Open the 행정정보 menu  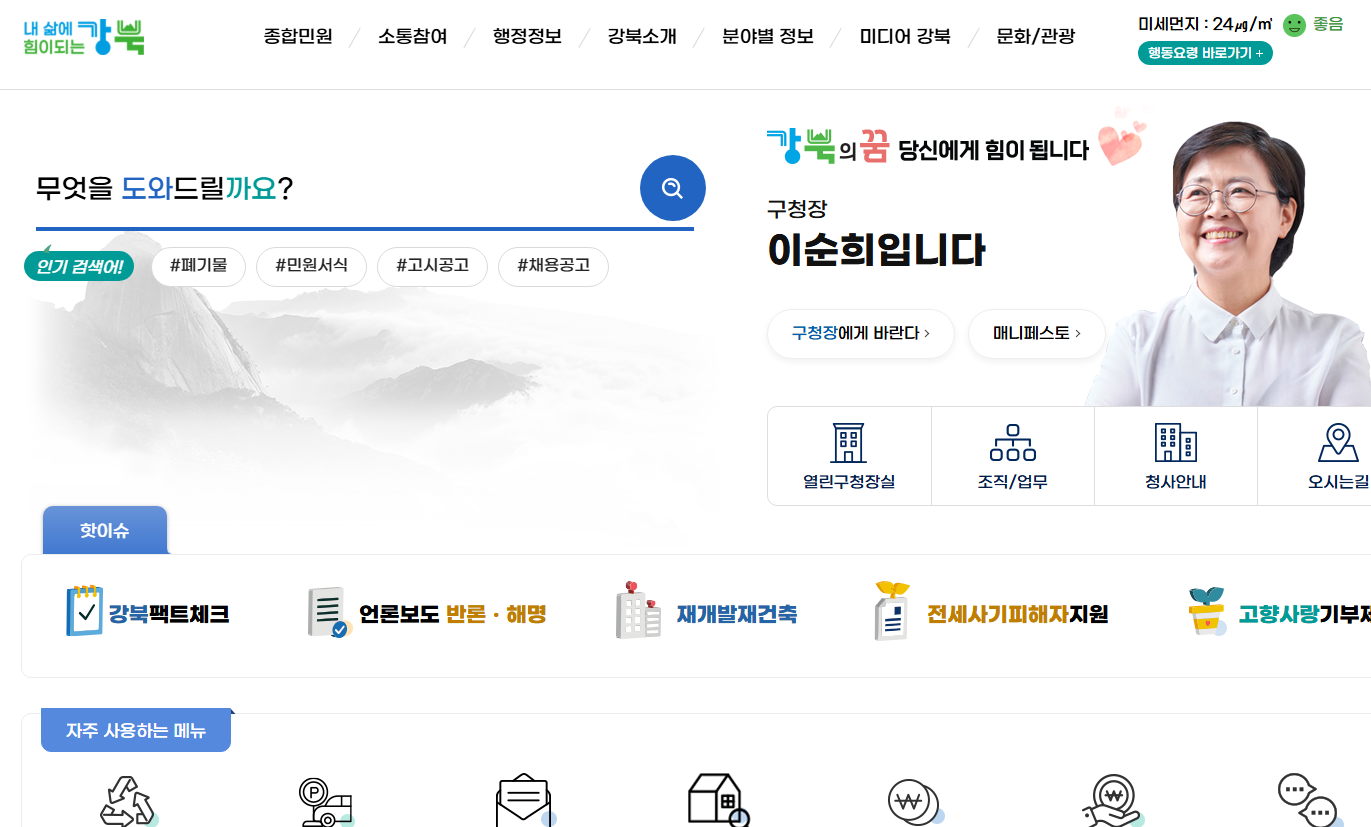coord(527,37)
